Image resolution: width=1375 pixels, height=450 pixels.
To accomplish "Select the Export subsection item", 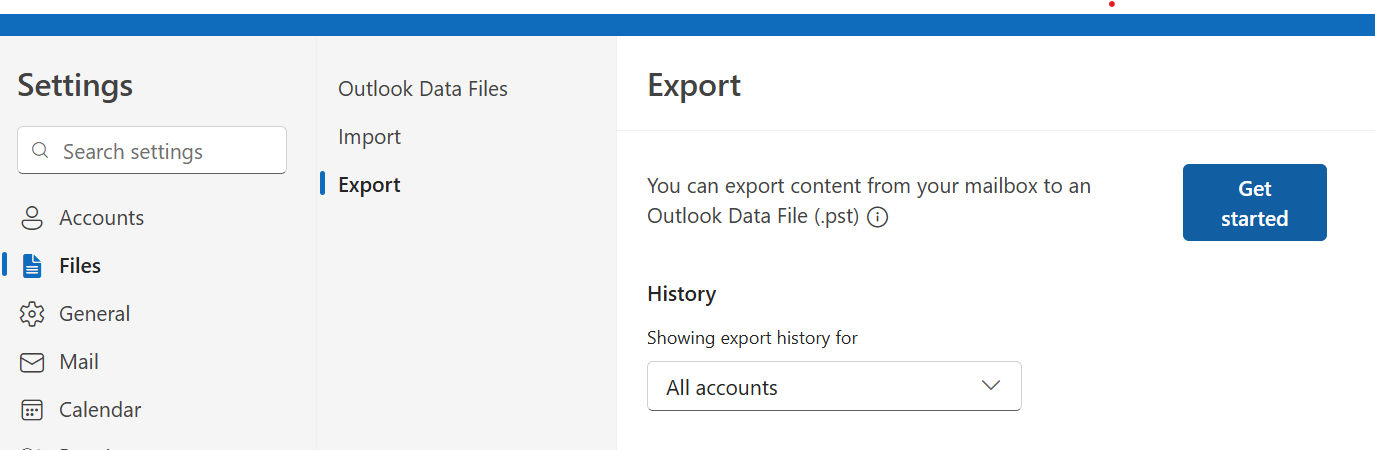I will [369, 185].
